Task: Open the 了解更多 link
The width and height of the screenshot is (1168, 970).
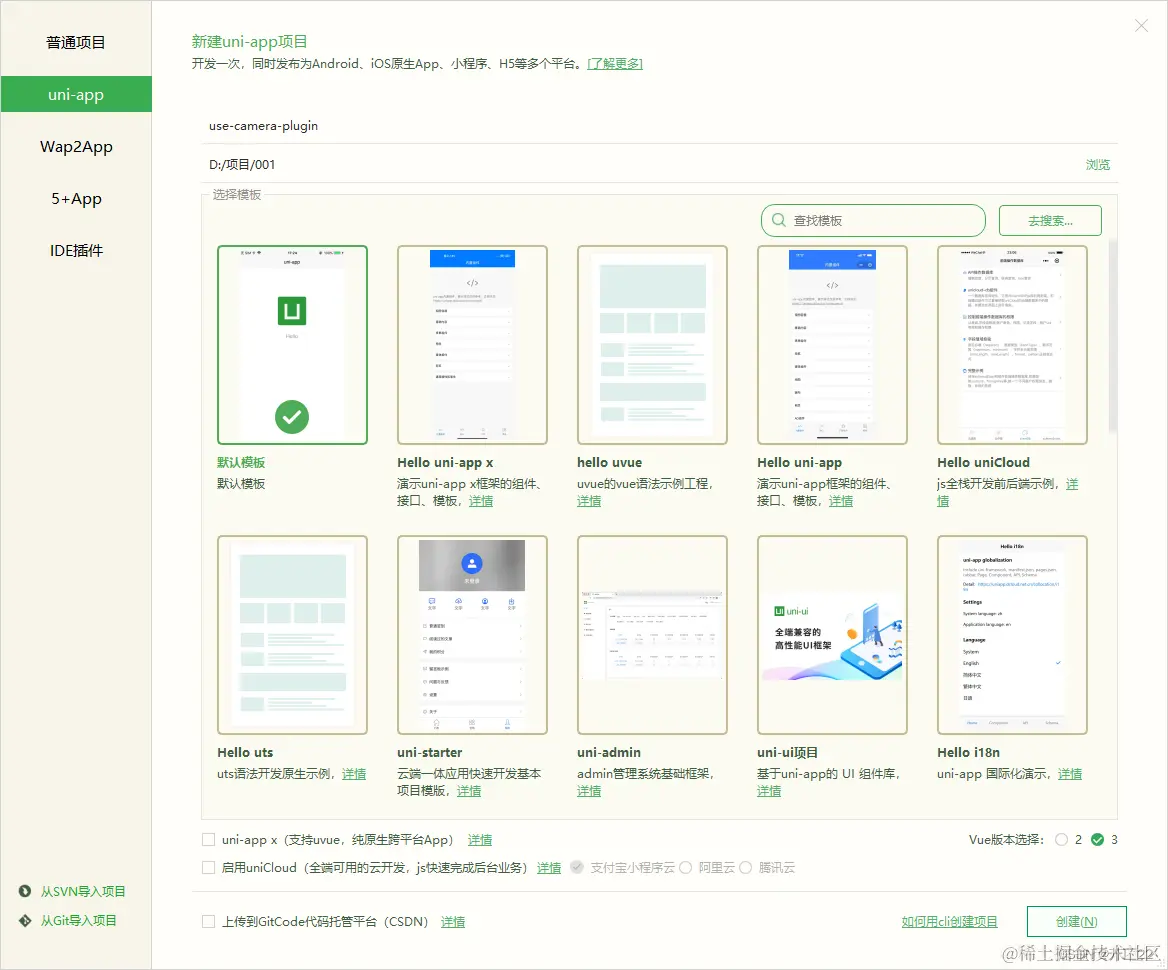Action: click(615, 63)
